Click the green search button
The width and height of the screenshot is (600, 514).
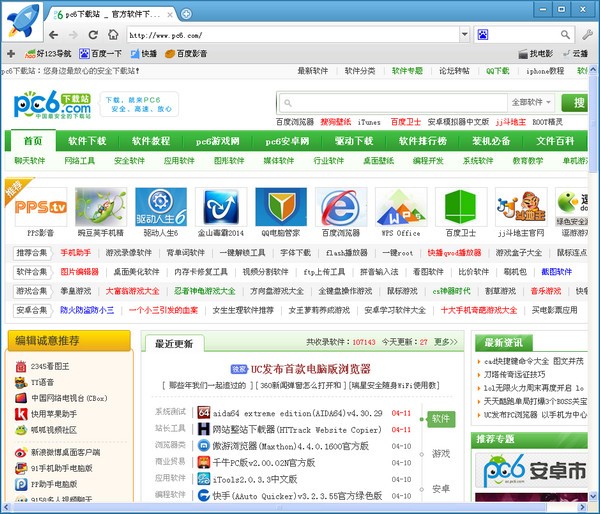574,102
